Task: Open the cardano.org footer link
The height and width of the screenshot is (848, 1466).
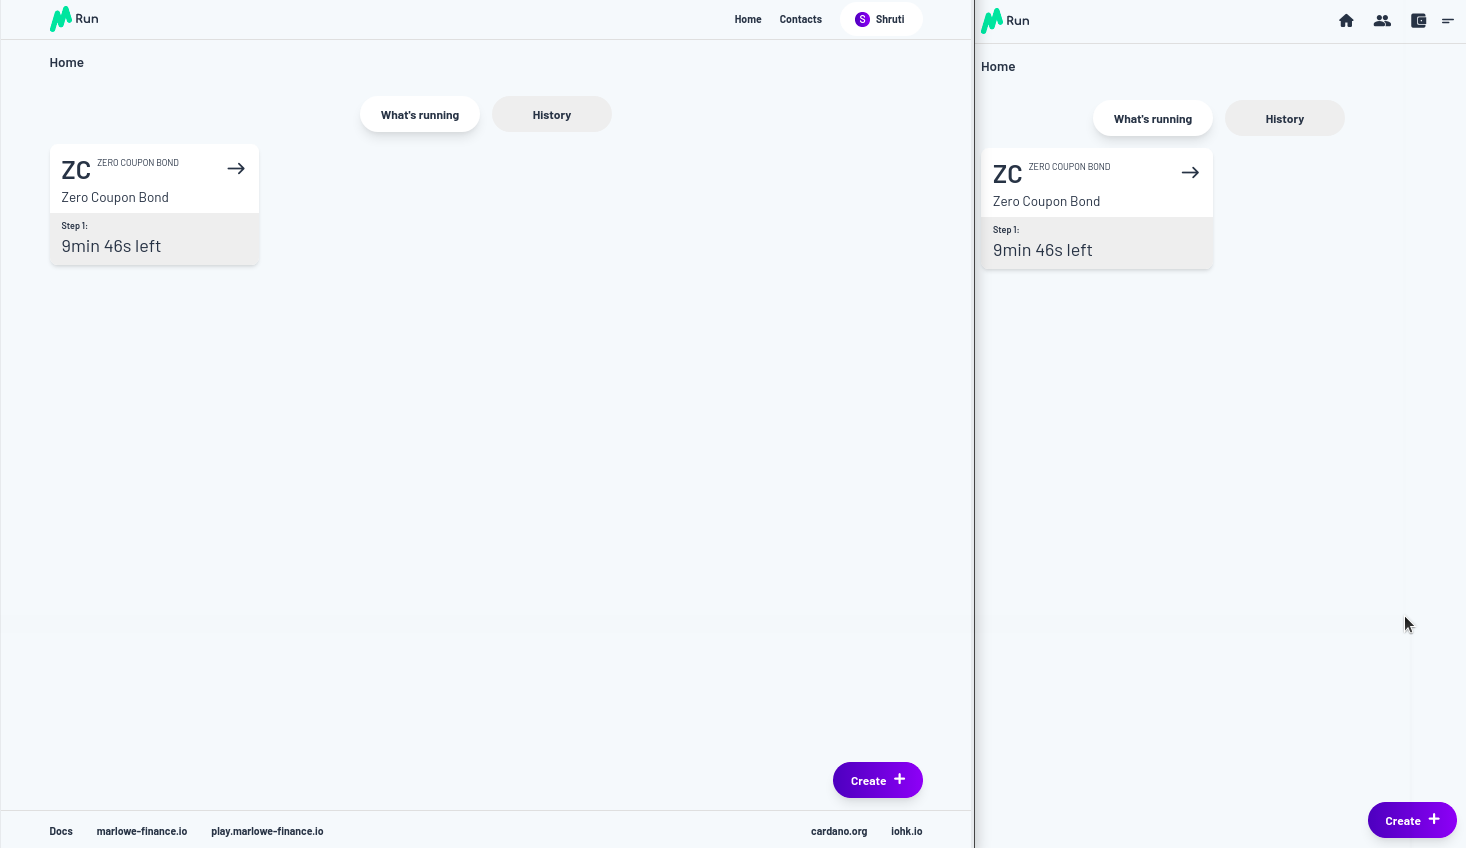Action: coord(838,831)
